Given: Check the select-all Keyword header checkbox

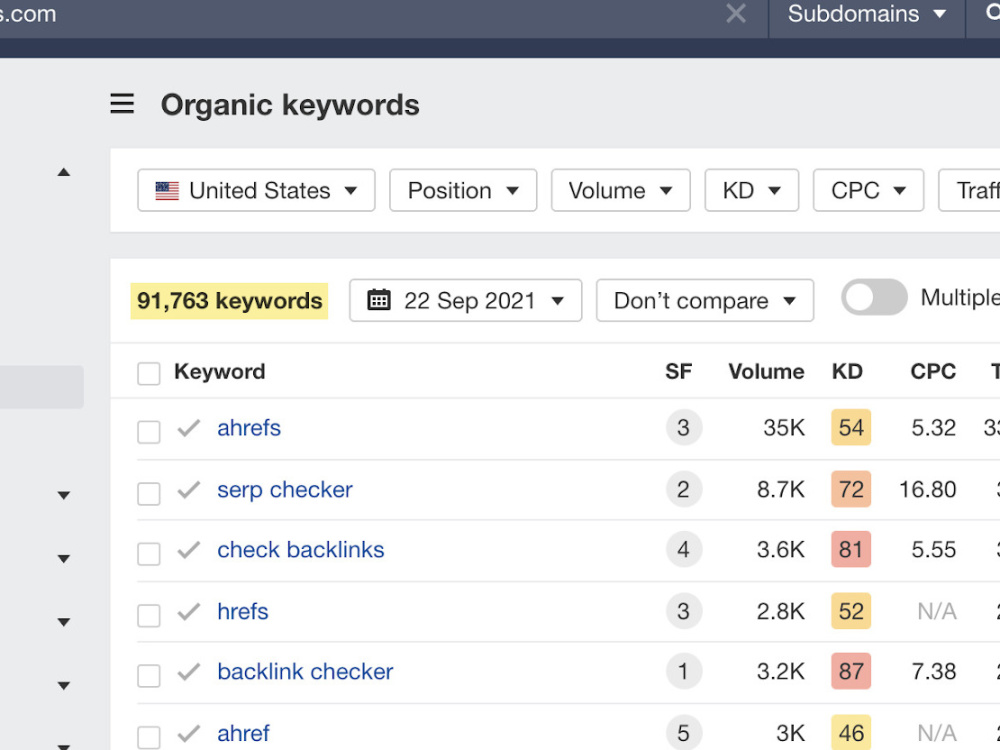Looking at the screenshot, I should point(149,373).
